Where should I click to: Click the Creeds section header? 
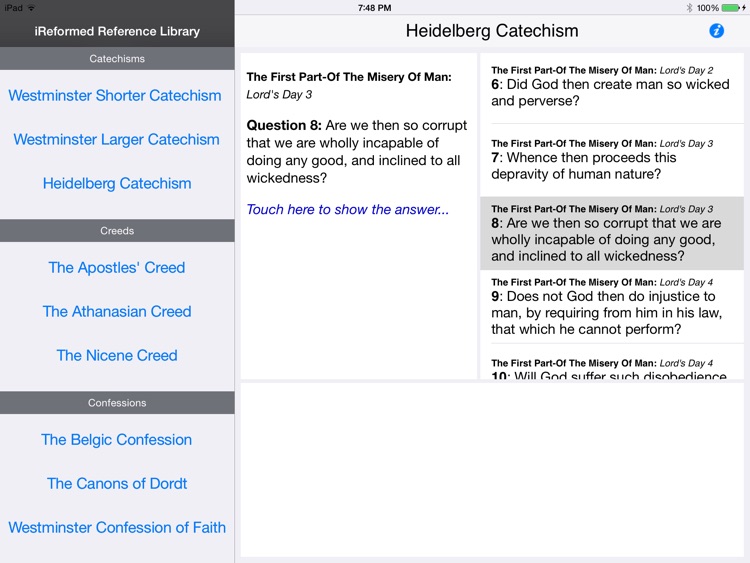117,231
